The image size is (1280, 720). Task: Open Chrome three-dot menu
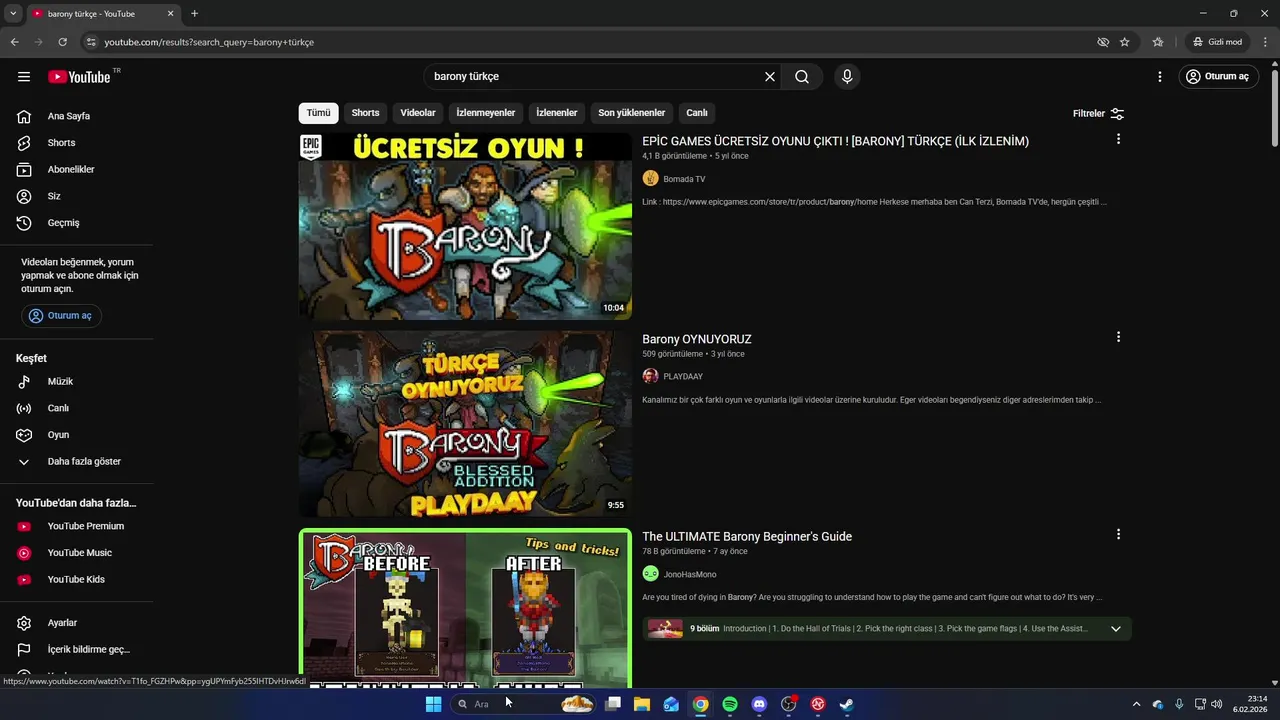point(1265,42)
